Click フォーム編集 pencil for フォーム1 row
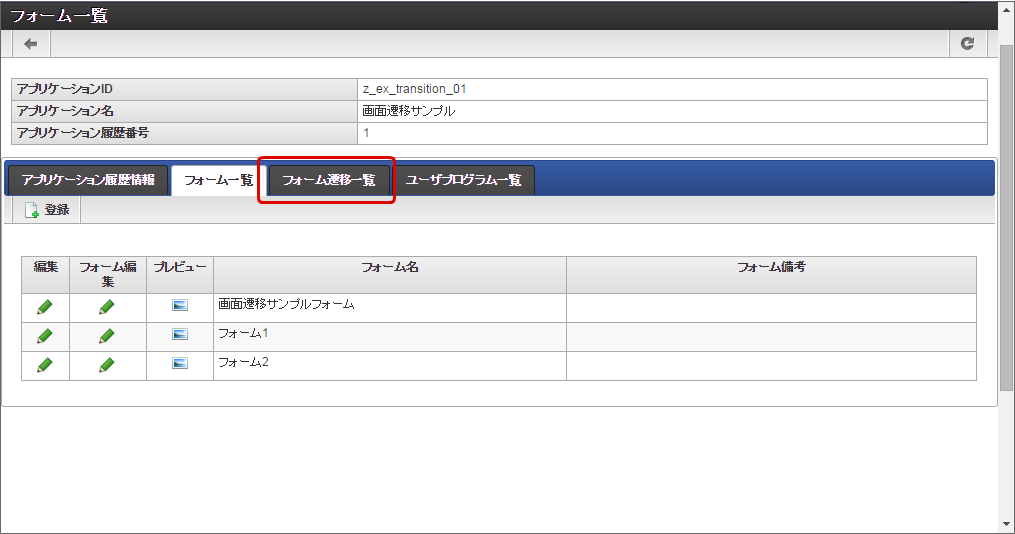Image resolution: width=1015 pixels, height=534 pixels. click(x=107, y=336)
